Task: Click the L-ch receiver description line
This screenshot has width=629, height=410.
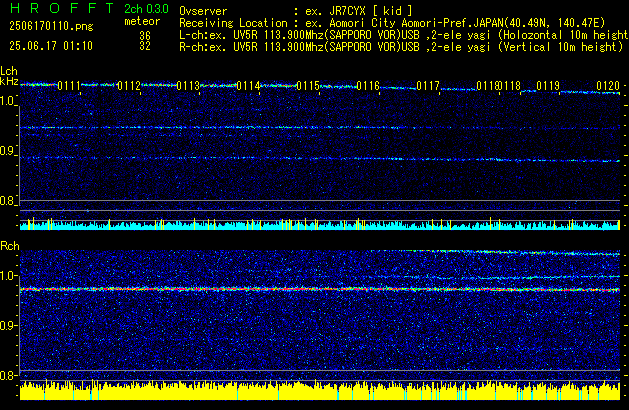Action: 404,35
